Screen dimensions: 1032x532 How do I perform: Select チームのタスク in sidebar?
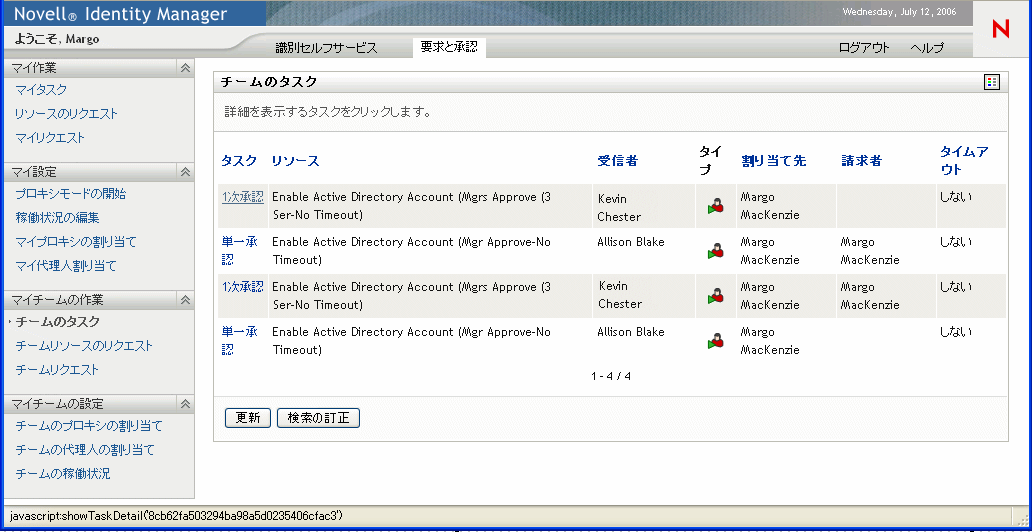(58, 322)
